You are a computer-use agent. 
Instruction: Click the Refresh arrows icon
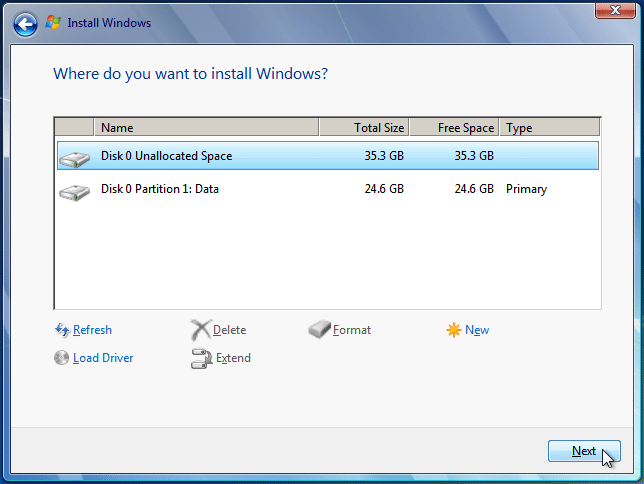pyautogui.click(x=62, y=330)
